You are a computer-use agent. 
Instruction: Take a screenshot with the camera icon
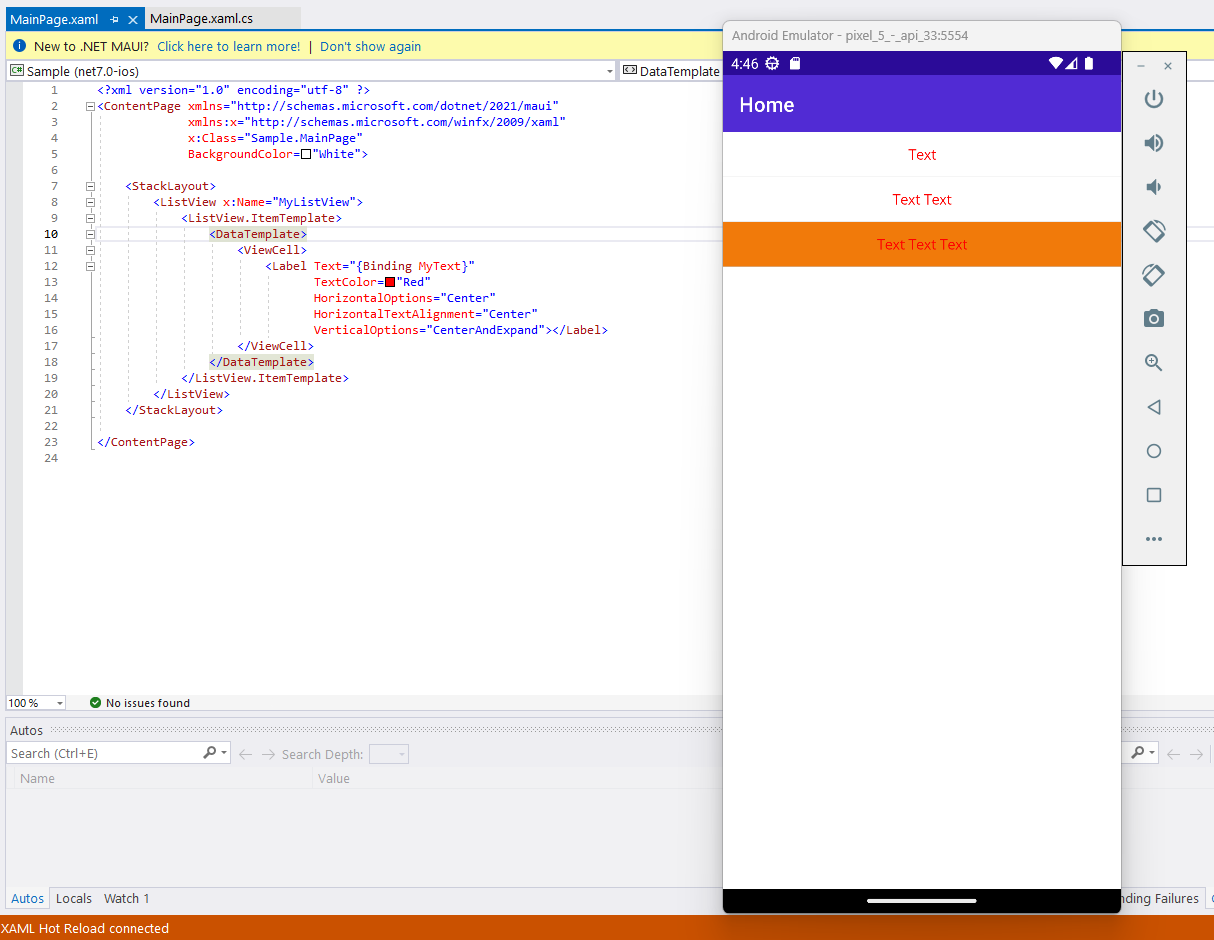[x=1154, y=318]
